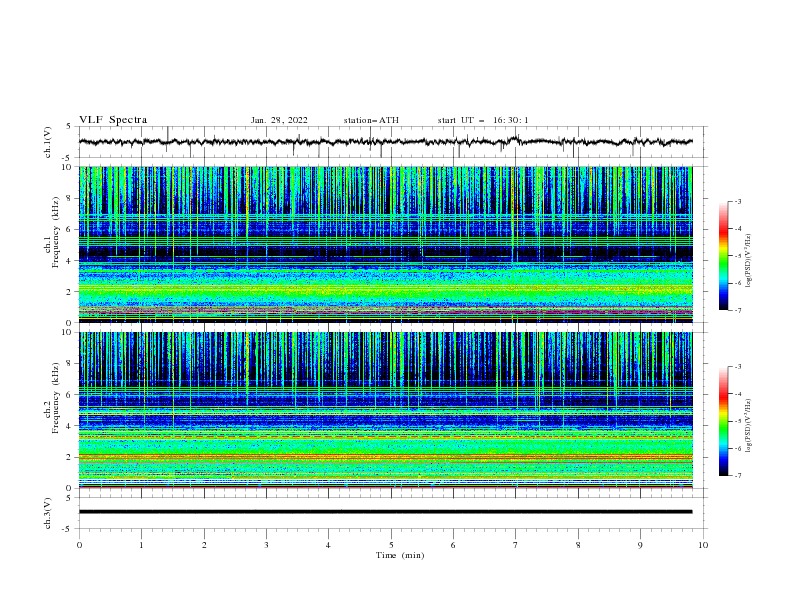Click the "-5" tick on the ch.1(V) axis
792x612 pixels.
68,158
